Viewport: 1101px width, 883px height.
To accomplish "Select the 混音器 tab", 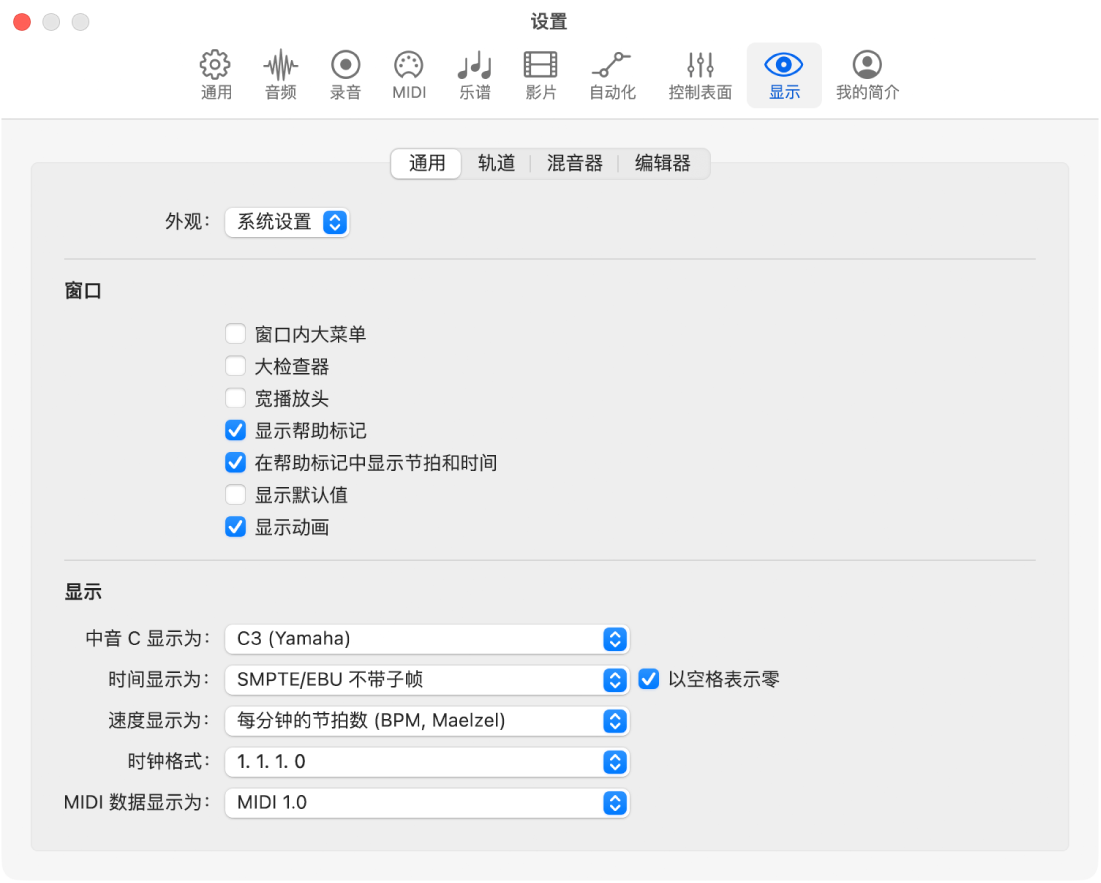I will tap(575, 164).
